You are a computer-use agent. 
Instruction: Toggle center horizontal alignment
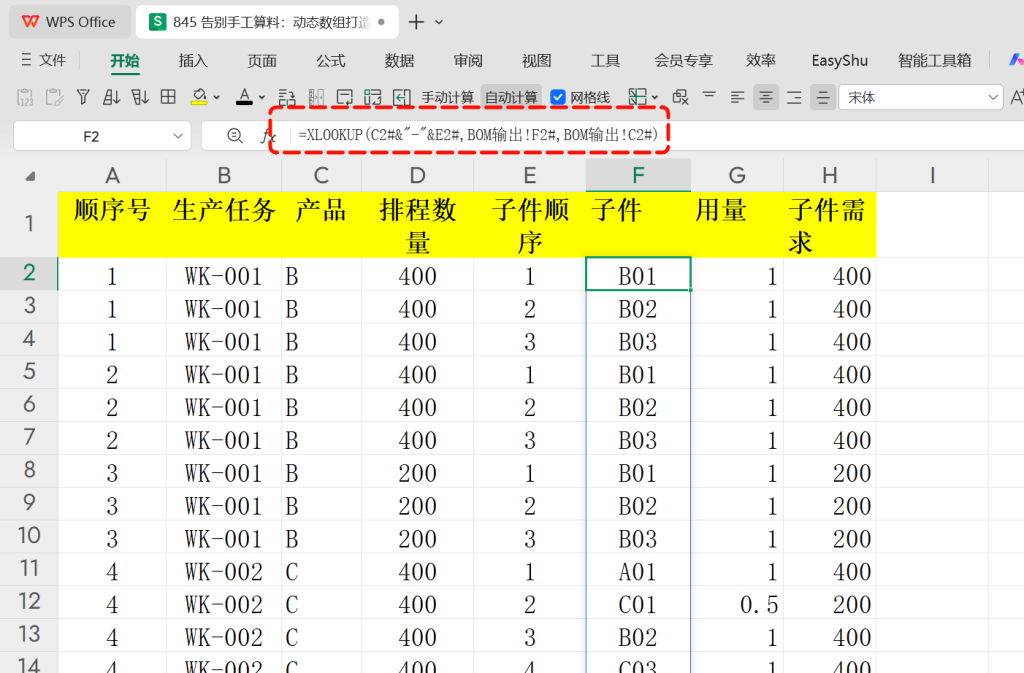[766, 98]
